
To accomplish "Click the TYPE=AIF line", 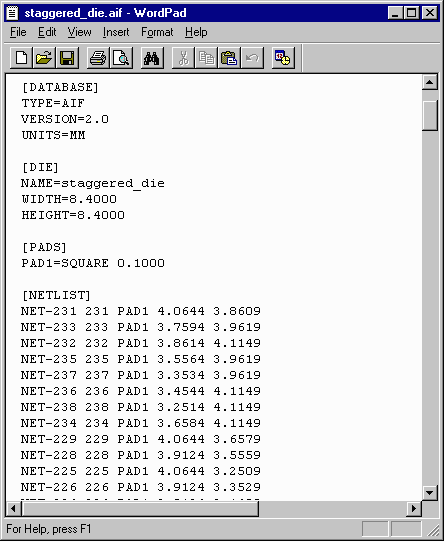I will (53, 103).
